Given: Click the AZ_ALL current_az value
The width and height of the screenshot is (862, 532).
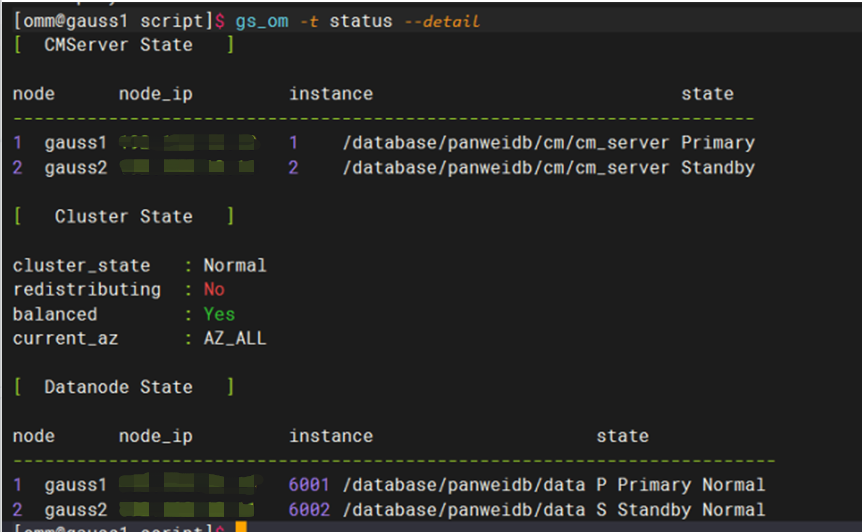Looking at the screenshot, I should click(235, 338).
